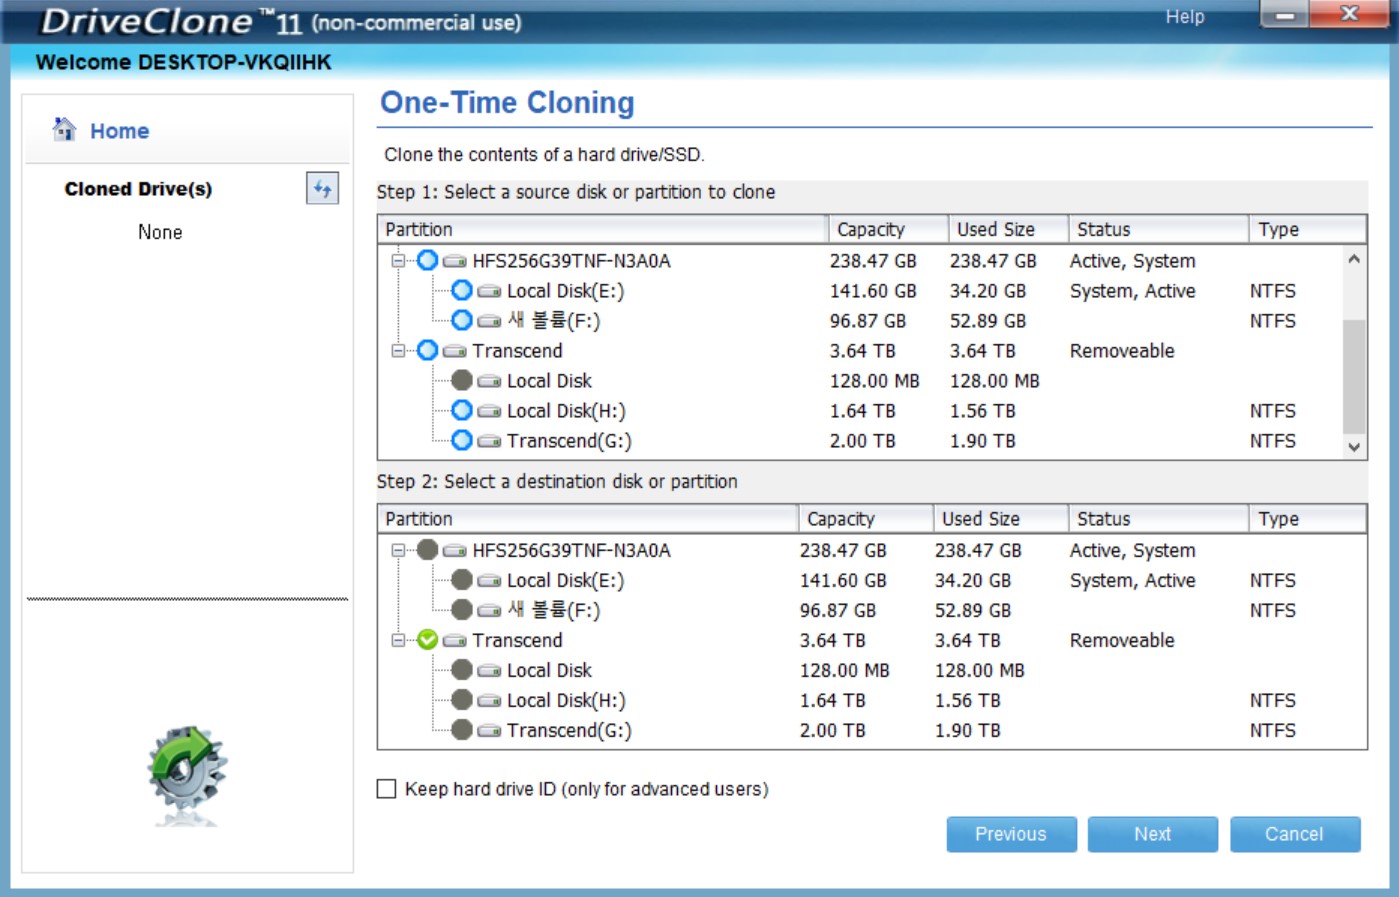Image resolution: width=1399 pixels, height=897 pixels.
Task: Click source table Used Size column header
Action: [x=1008, y=229]
